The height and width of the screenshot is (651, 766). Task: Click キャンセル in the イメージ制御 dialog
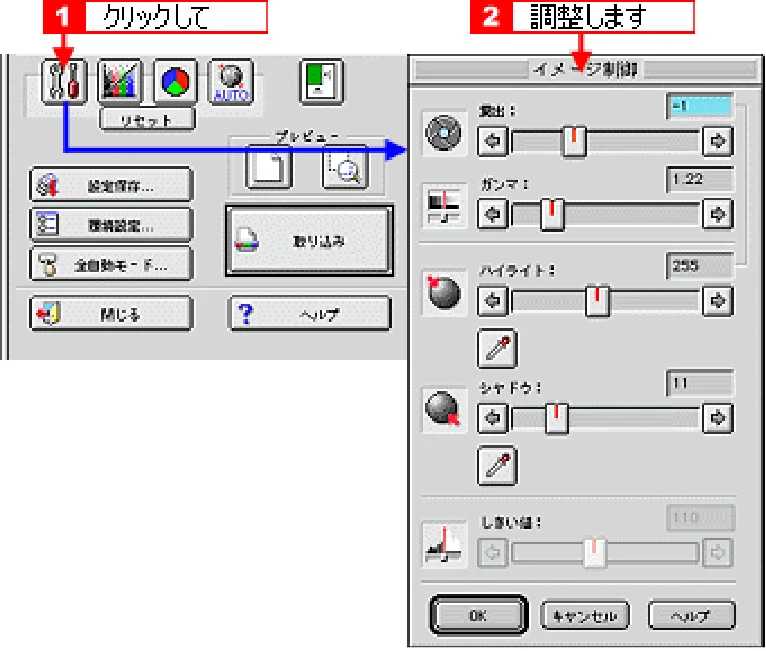click(585, 616)
